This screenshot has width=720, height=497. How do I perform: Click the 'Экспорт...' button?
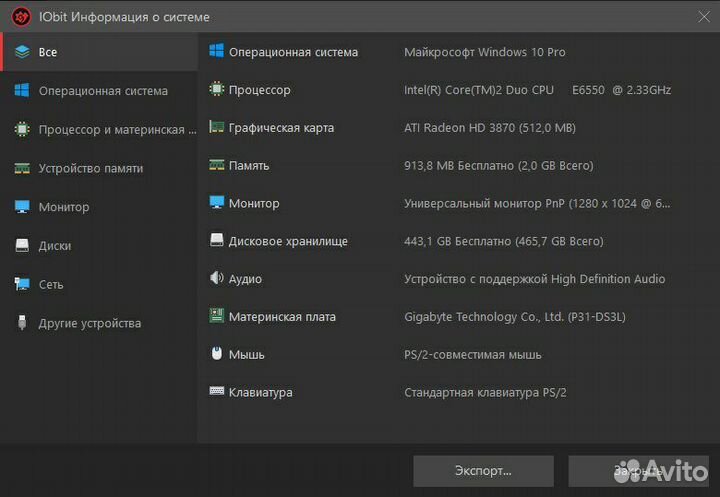(483, 471)
